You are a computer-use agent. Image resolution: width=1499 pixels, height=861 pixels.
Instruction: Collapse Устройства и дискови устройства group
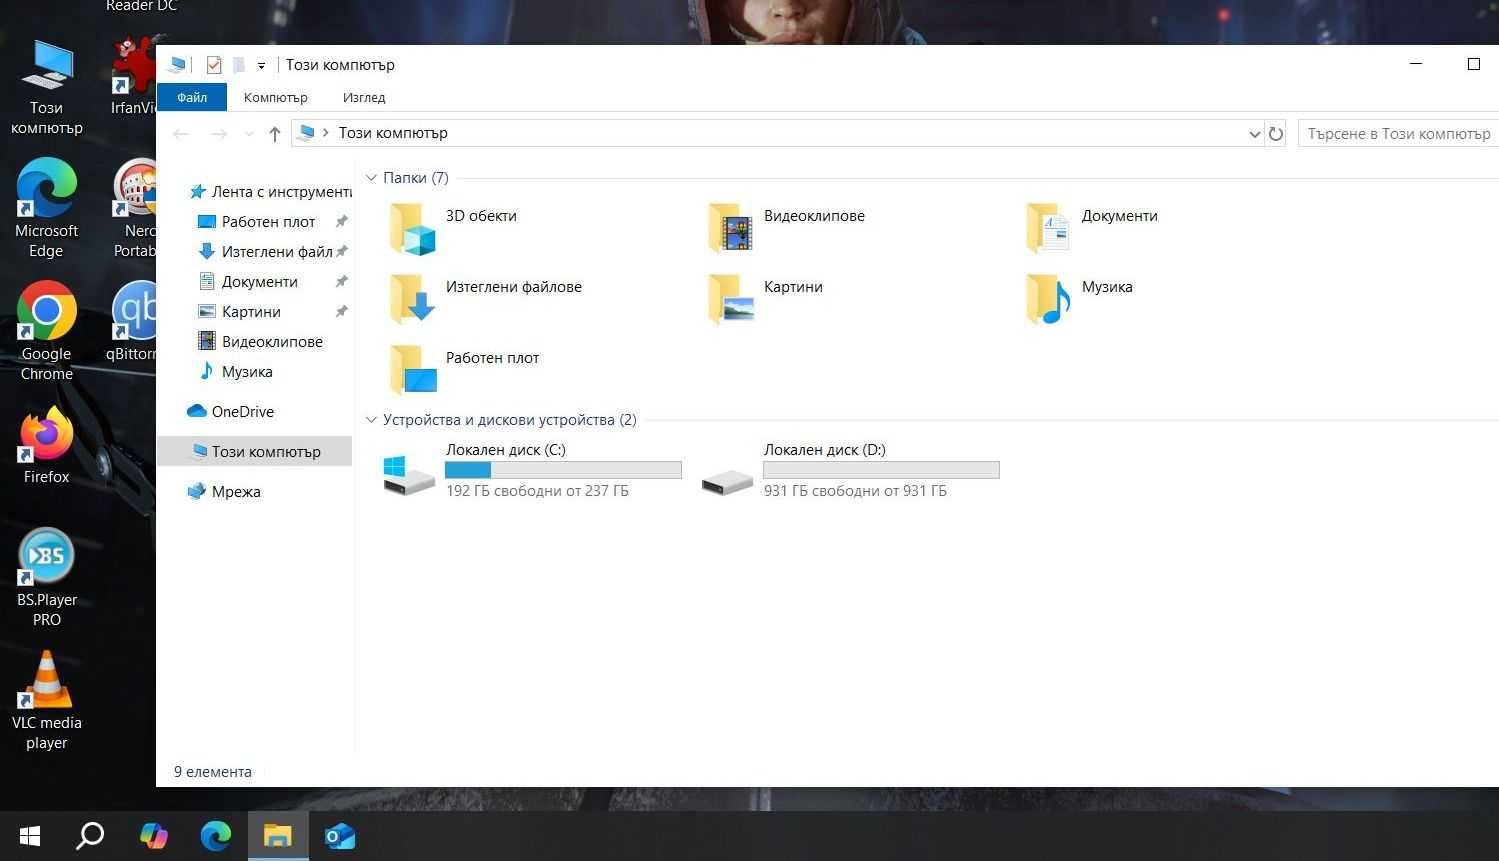coord(371,420)
